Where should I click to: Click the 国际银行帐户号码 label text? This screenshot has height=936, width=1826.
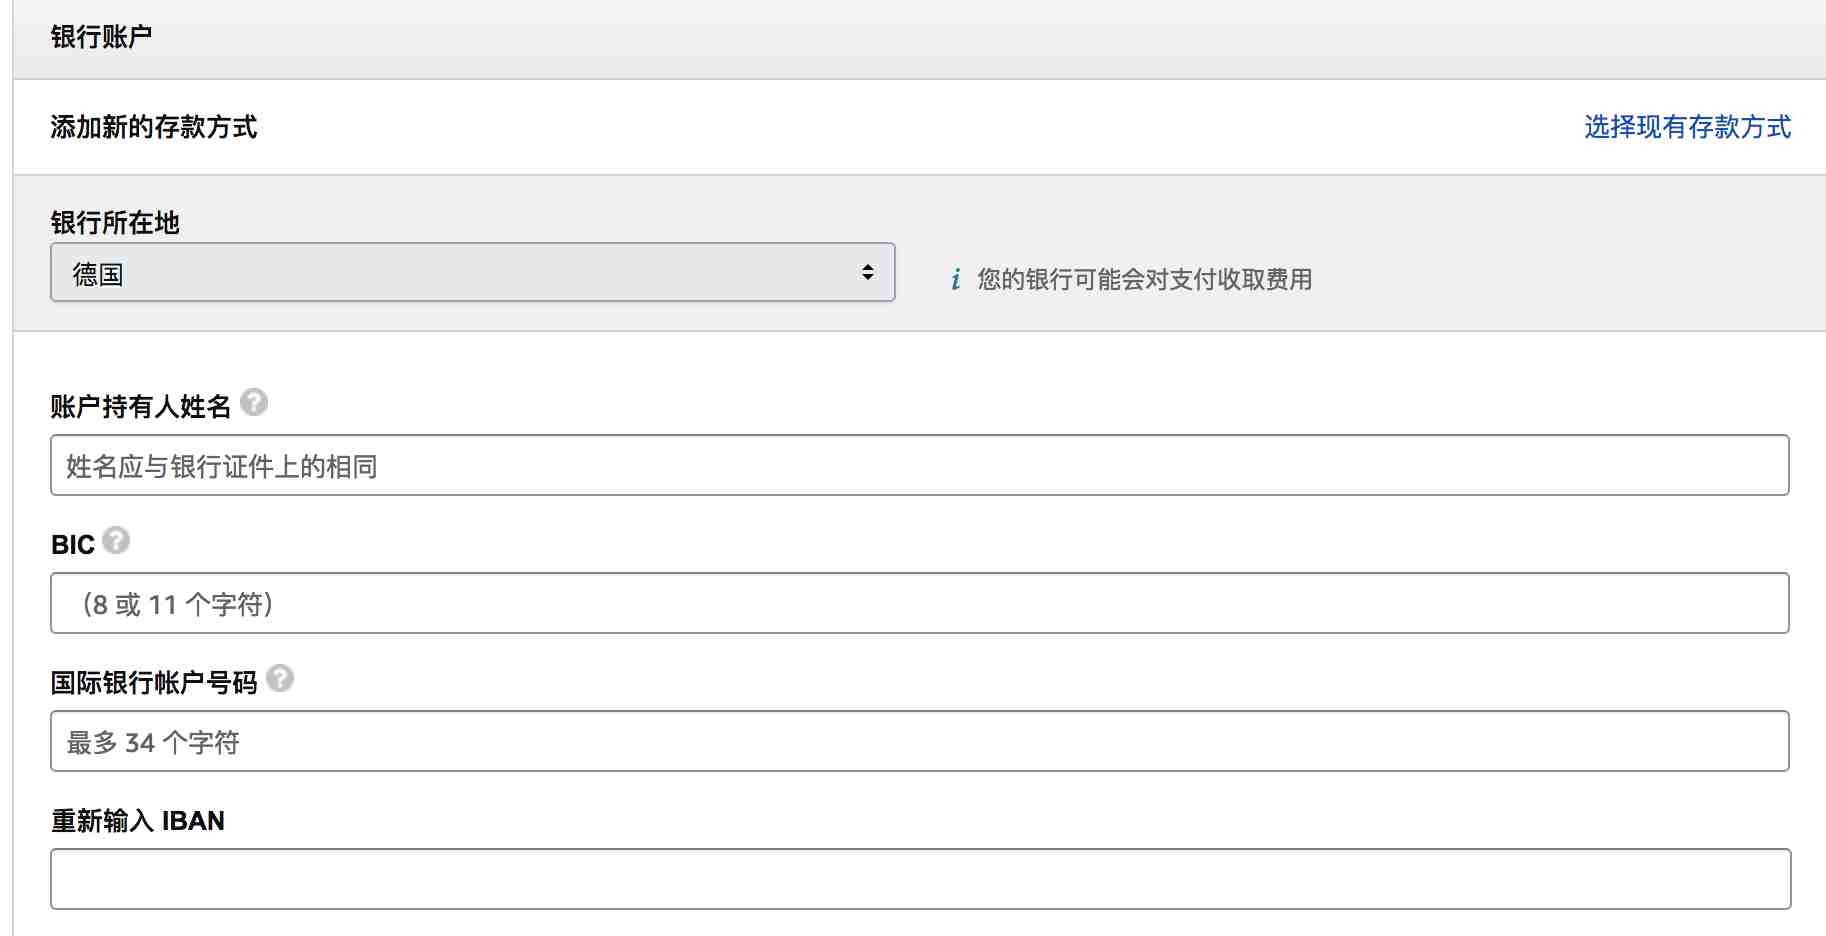point(154,683)
